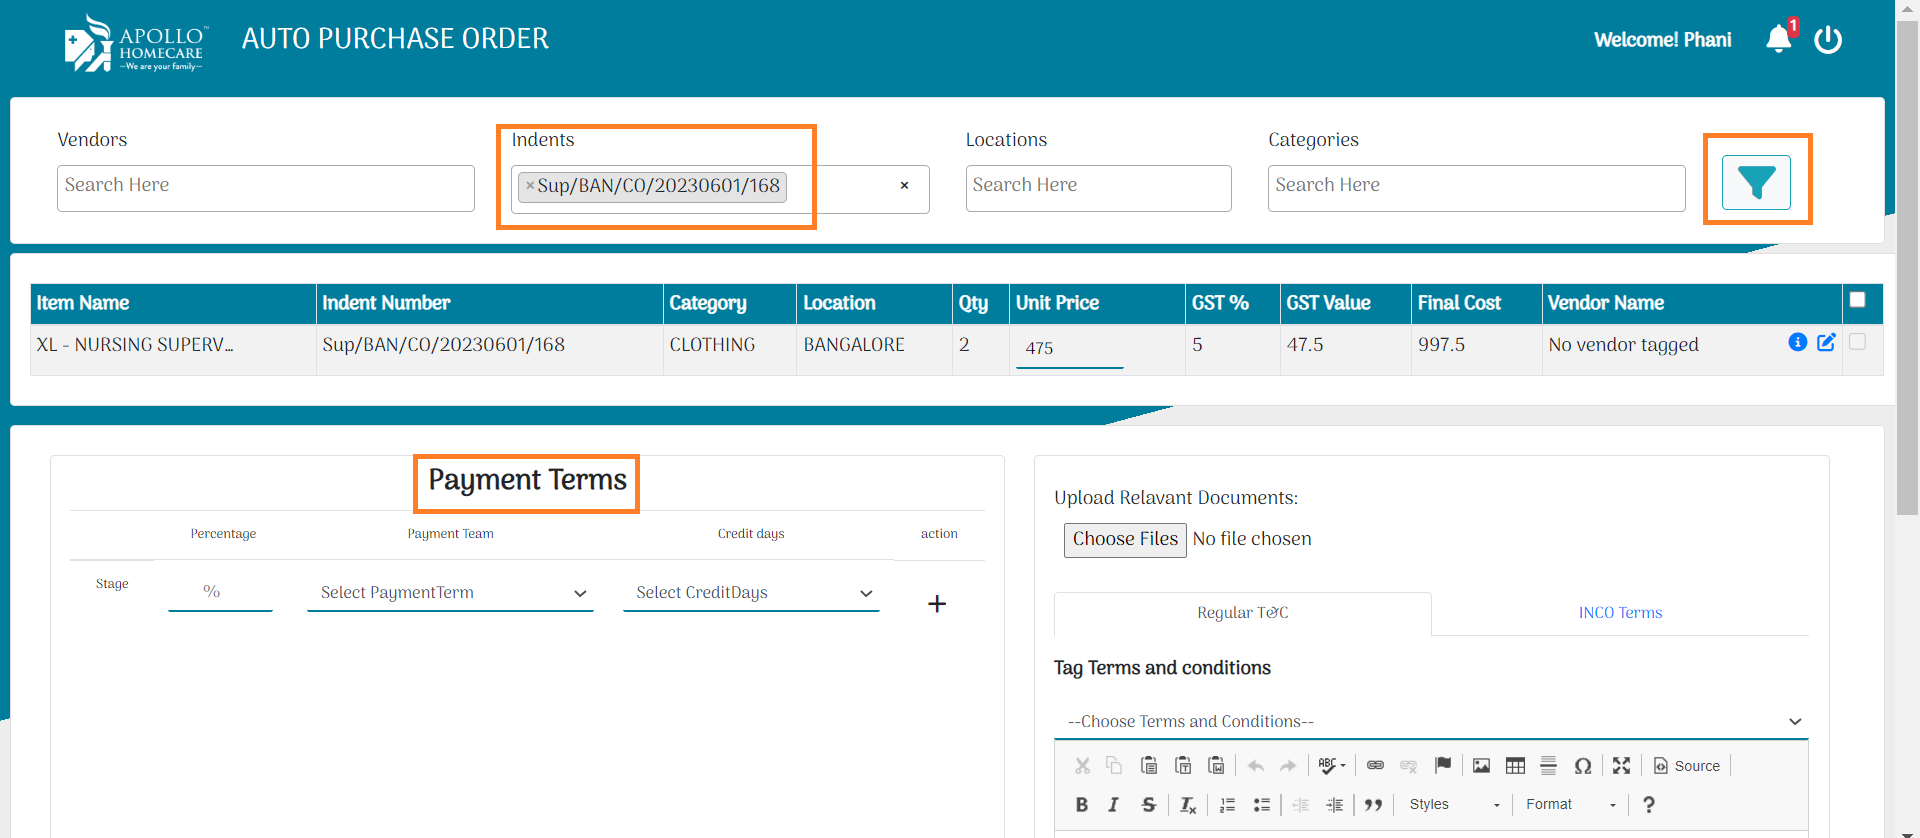Image resolution: width=1920 pixels, height=838 pixels.
Task: Click the filter funnel button
Action: pos(1756,182)
